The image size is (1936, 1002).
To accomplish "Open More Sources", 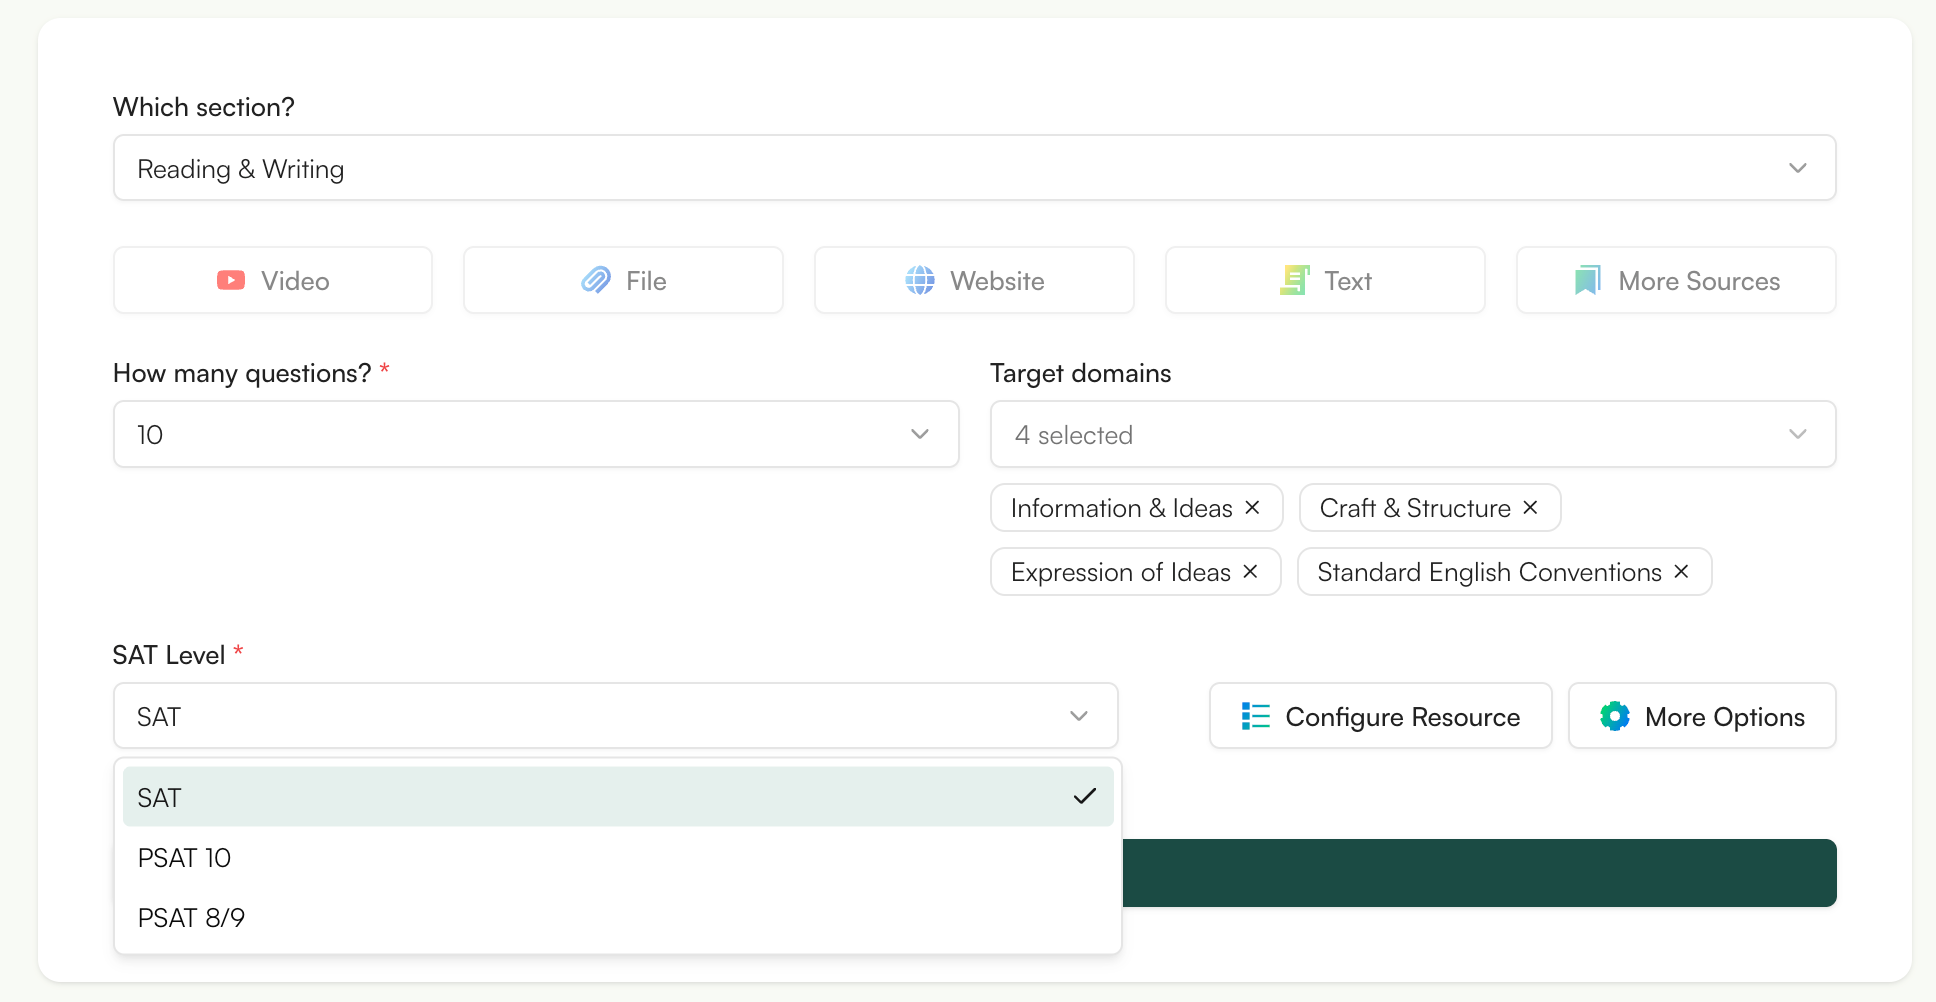I will (1676, 280).
